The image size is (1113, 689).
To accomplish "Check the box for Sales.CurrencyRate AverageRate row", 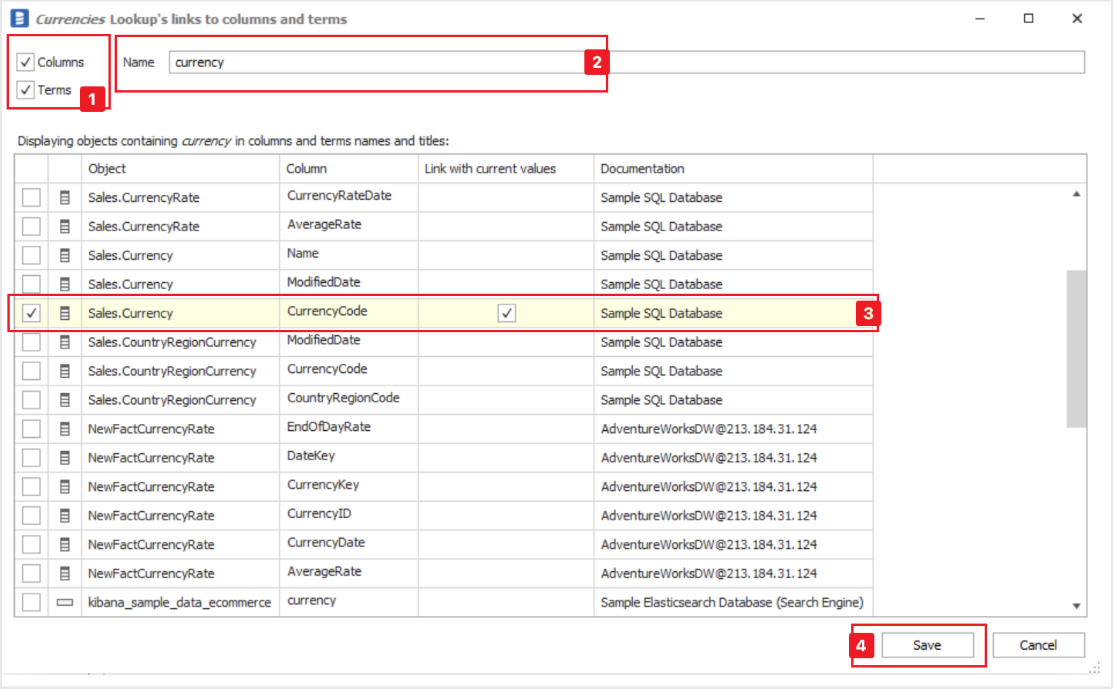I will 32,227.
